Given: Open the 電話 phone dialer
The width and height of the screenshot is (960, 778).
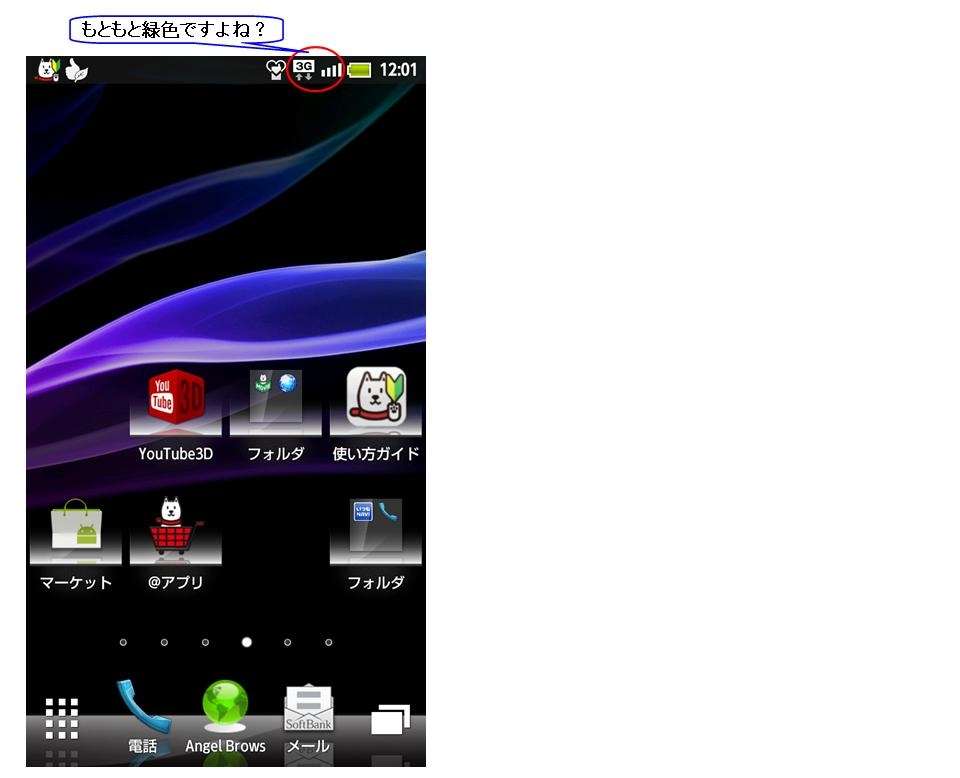Looking at the screenshot, I should tap(141, 714).
